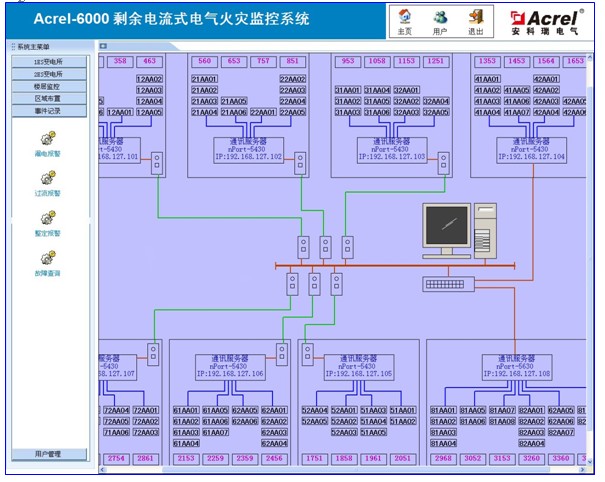Select node label 82AA04
The height and width of the screenshot is (482, 605).
(x=531, y=444)
